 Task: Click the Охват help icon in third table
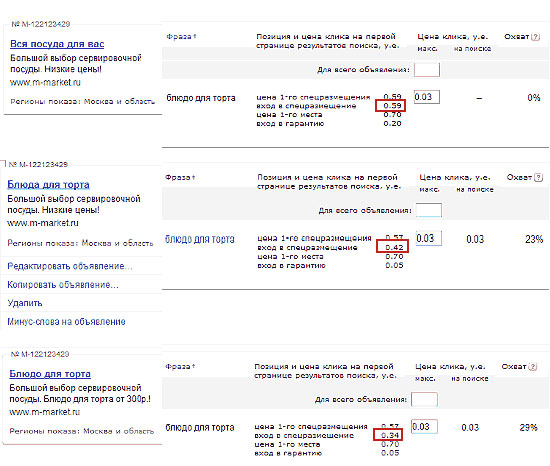coord(533,366)
